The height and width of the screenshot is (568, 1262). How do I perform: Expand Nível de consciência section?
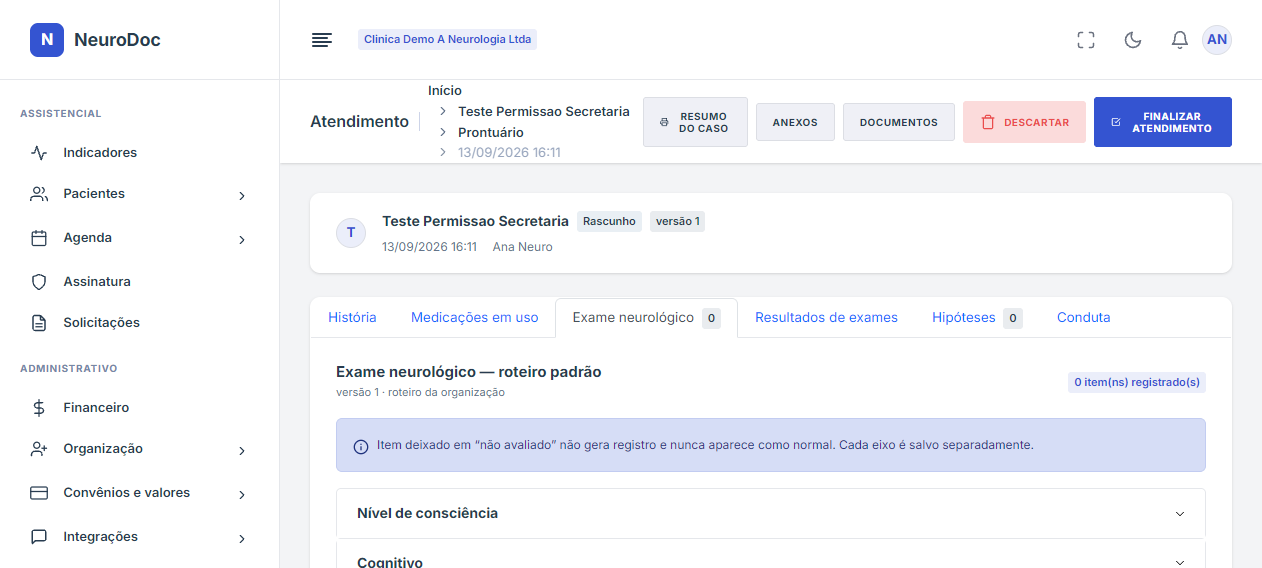771,513
